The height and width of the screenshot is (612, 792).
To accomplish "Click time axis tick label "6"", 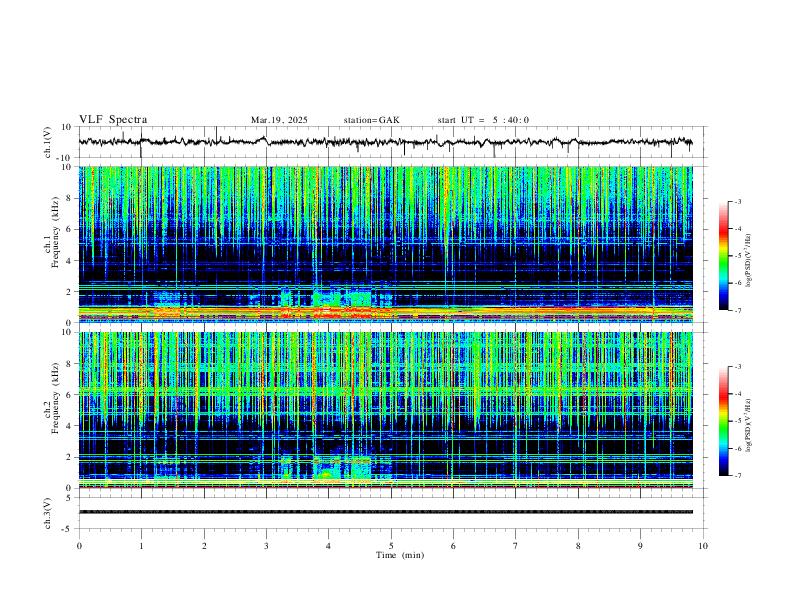I will [x=453, y=546].
